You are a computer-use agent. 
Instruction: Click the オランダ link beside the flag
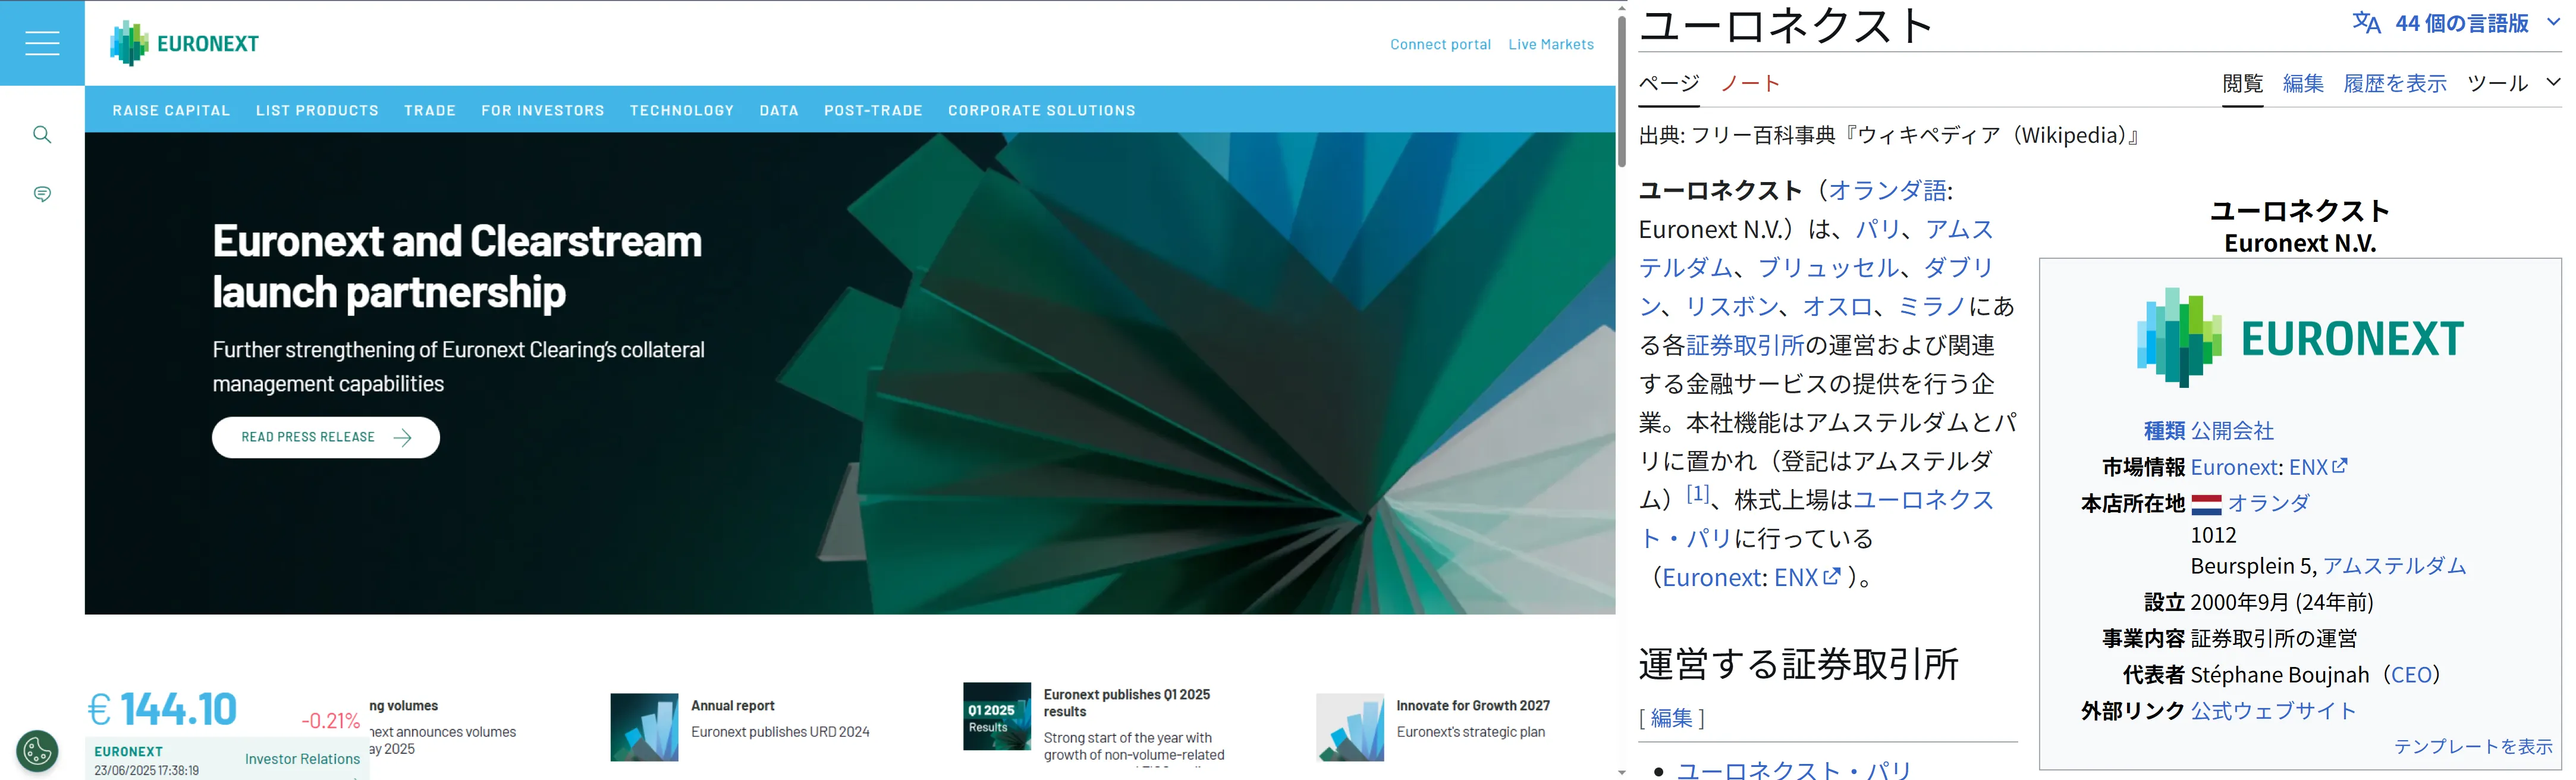pos(2269,503)
